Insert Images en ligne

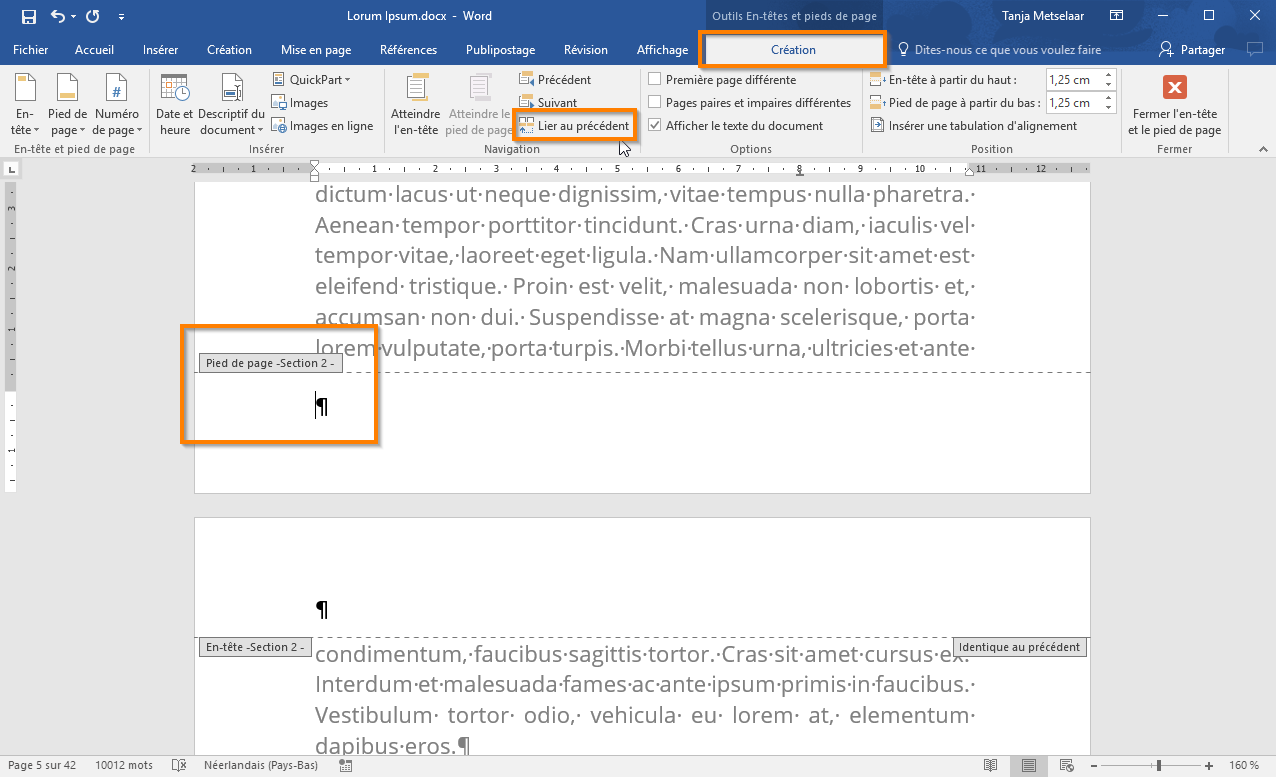322,126
